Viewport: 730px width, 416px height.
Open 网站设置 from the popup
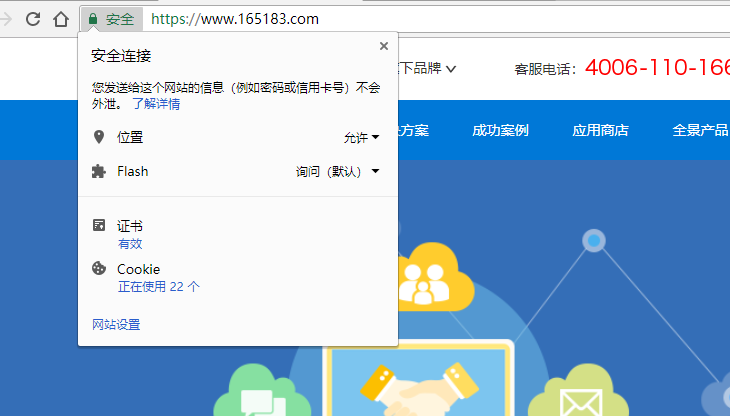(116, 324)
